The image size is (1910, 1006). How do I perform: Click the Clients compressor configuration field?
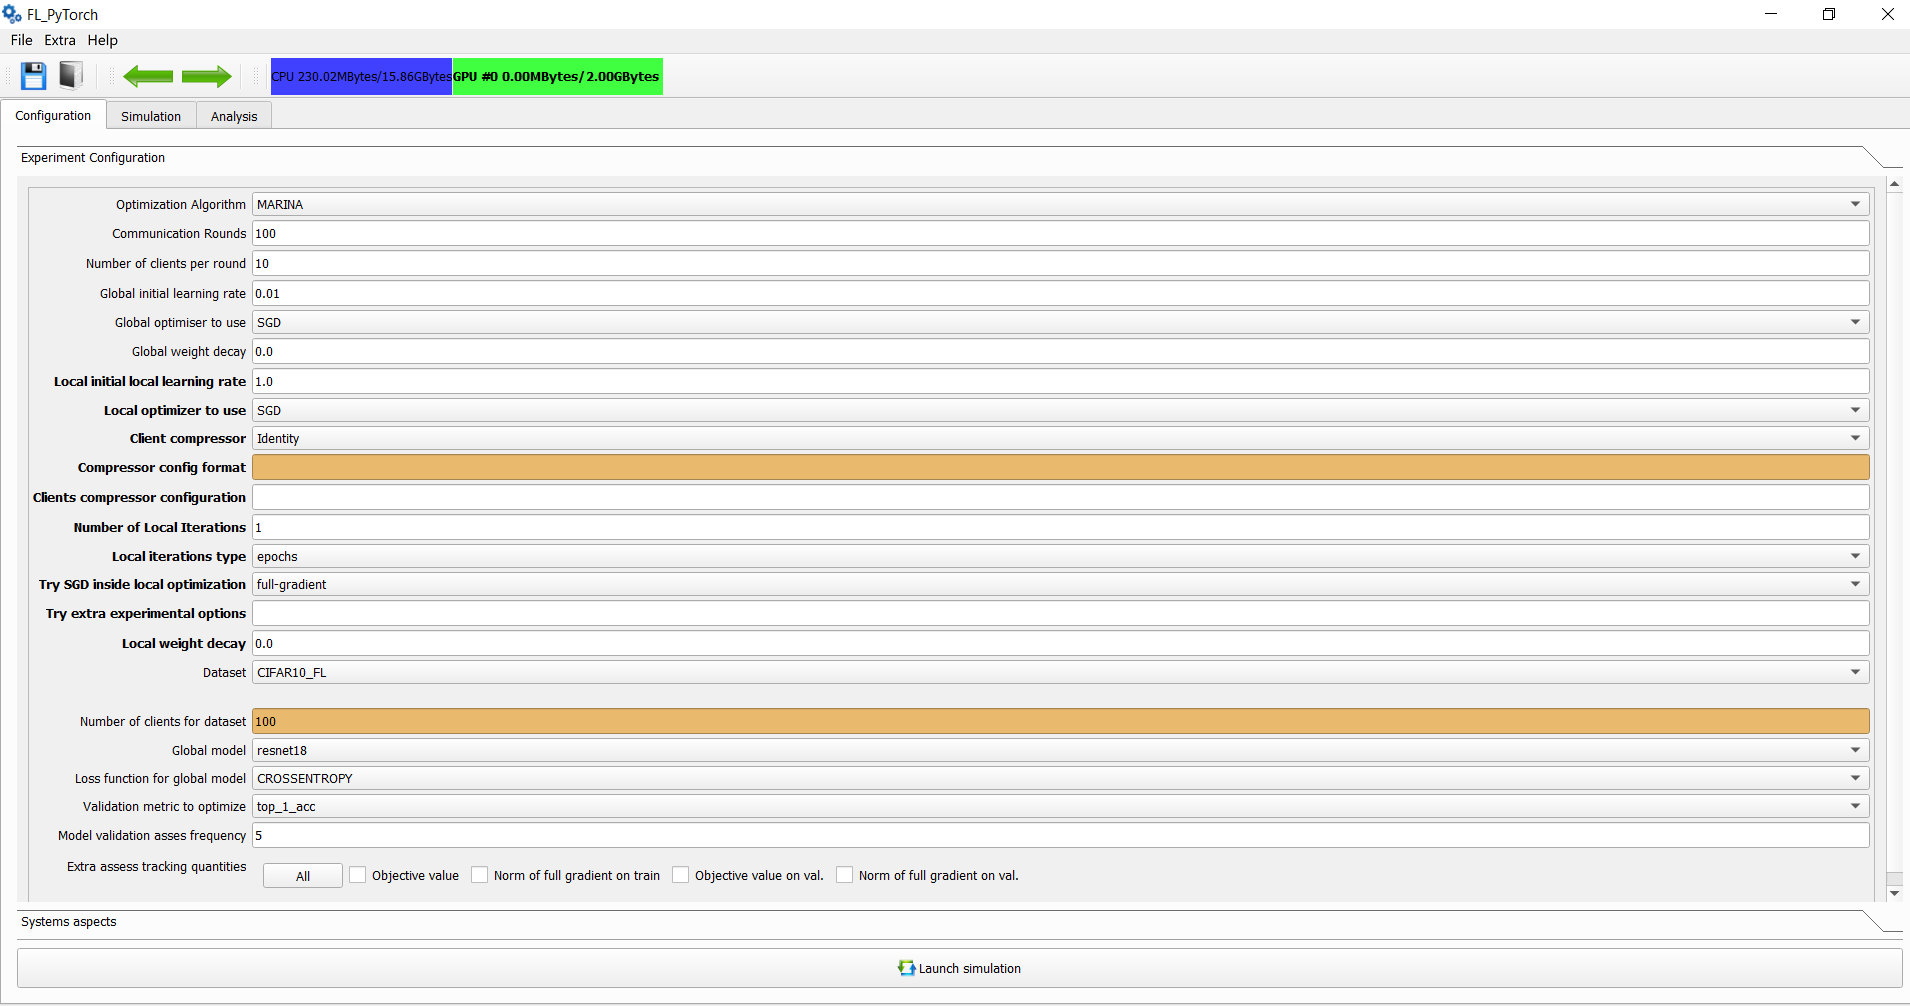1060,497
